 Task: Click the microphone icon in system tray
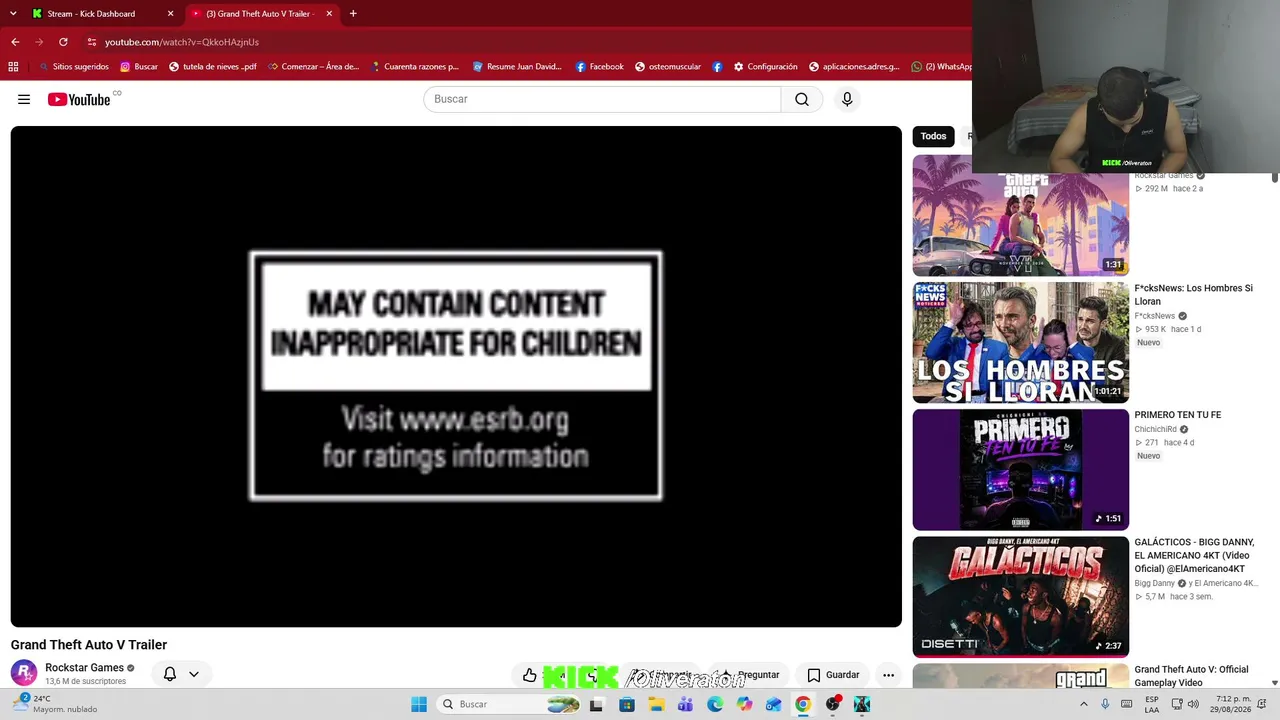click(1105, 704)
